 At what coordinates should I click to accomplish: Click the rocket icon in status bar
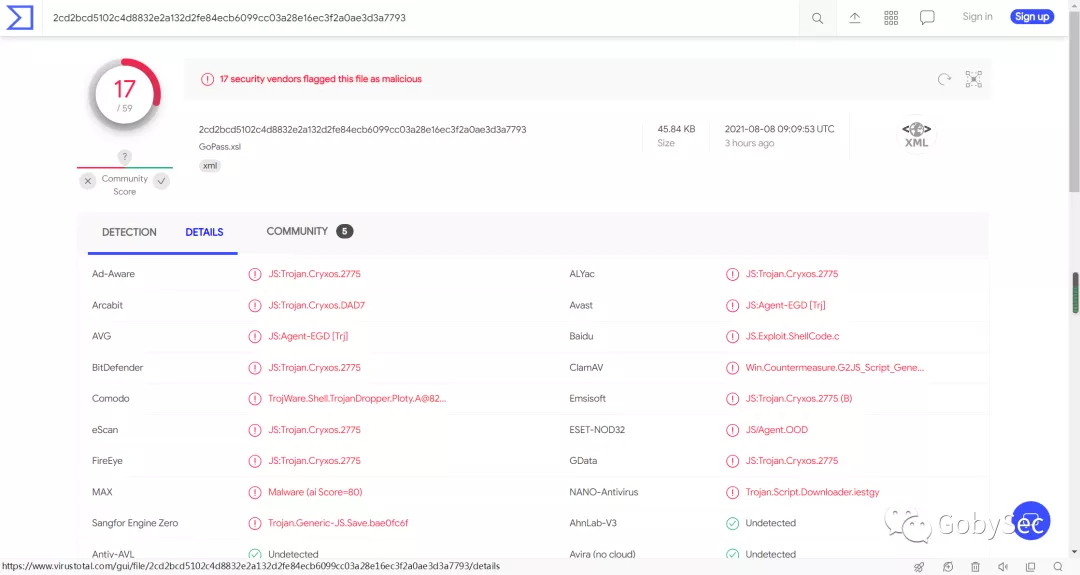pyautogui.click(x=919, y=567)
